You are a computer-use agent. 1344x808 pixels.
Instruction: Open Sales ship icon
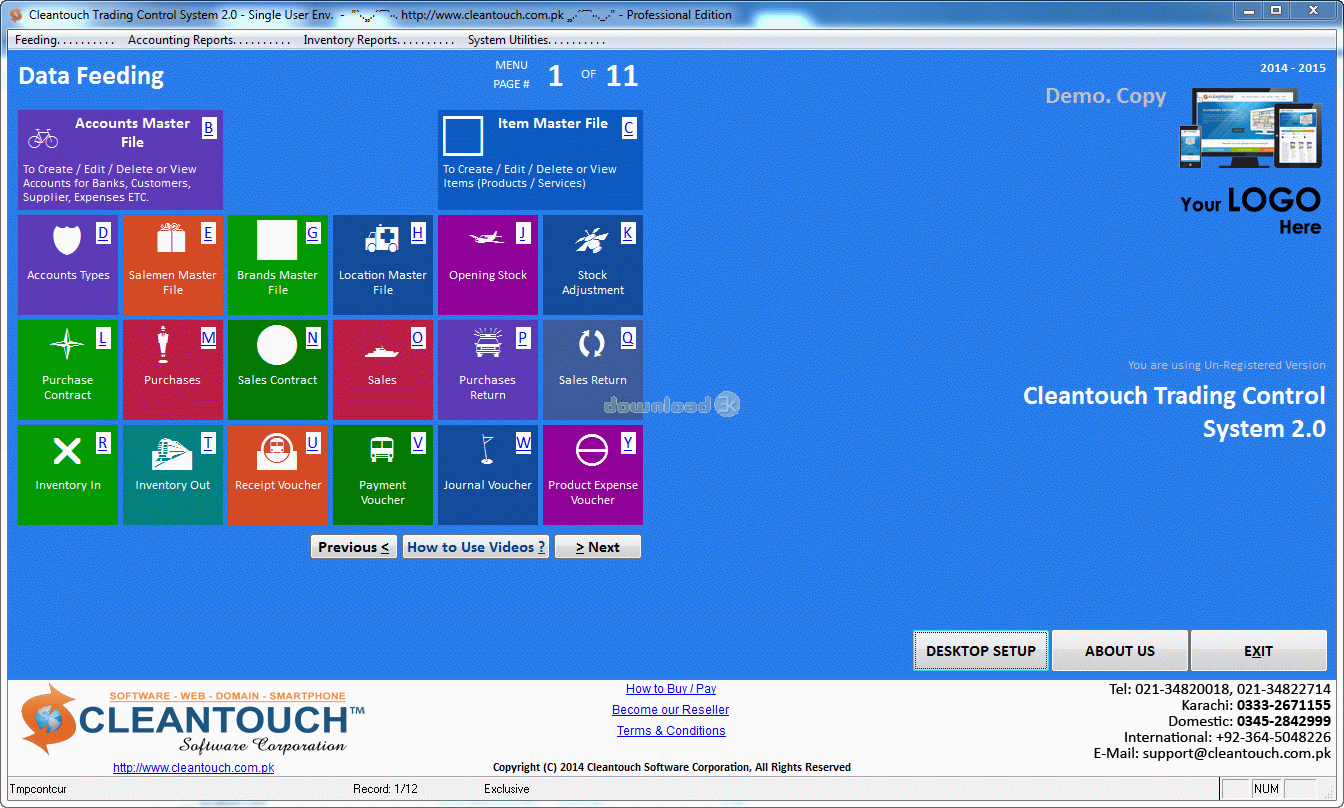(x=382, y=352)
